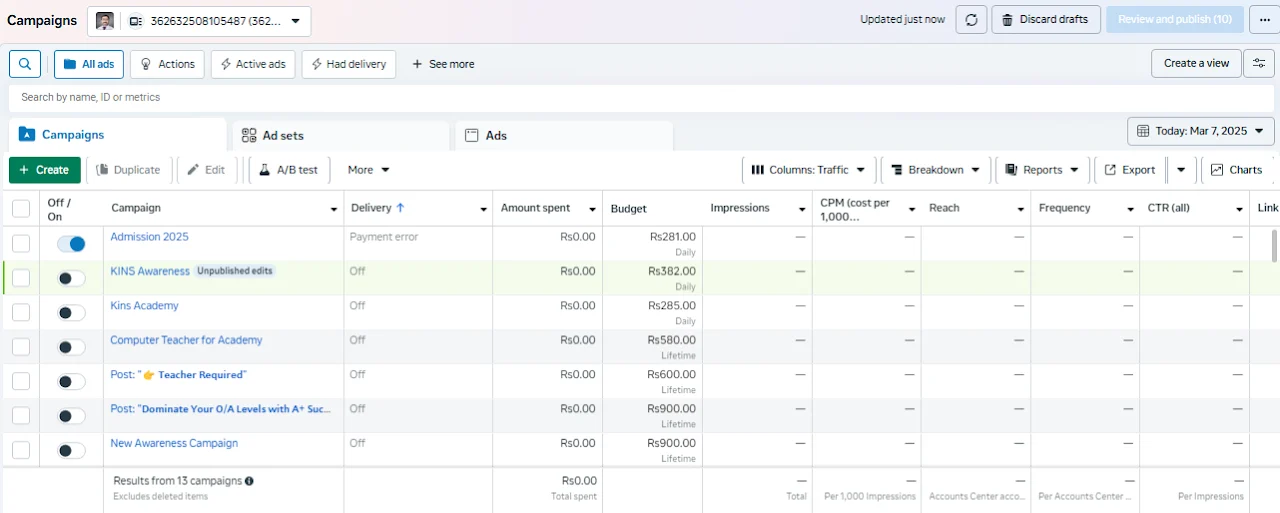Viewport: 1280px width, 513px height.
Task: Click the search magnifier icon
Action: click(25, 64)
